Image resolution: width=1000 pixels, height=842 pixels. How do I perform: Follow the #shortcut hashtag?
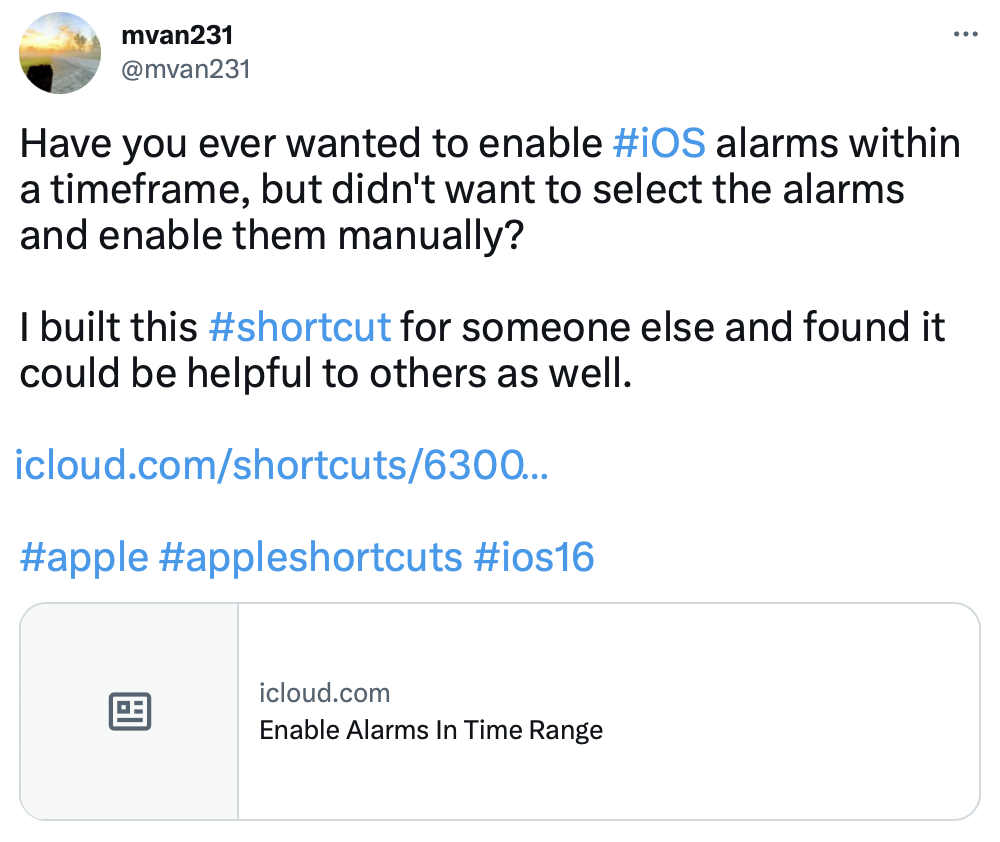[300, 327]
